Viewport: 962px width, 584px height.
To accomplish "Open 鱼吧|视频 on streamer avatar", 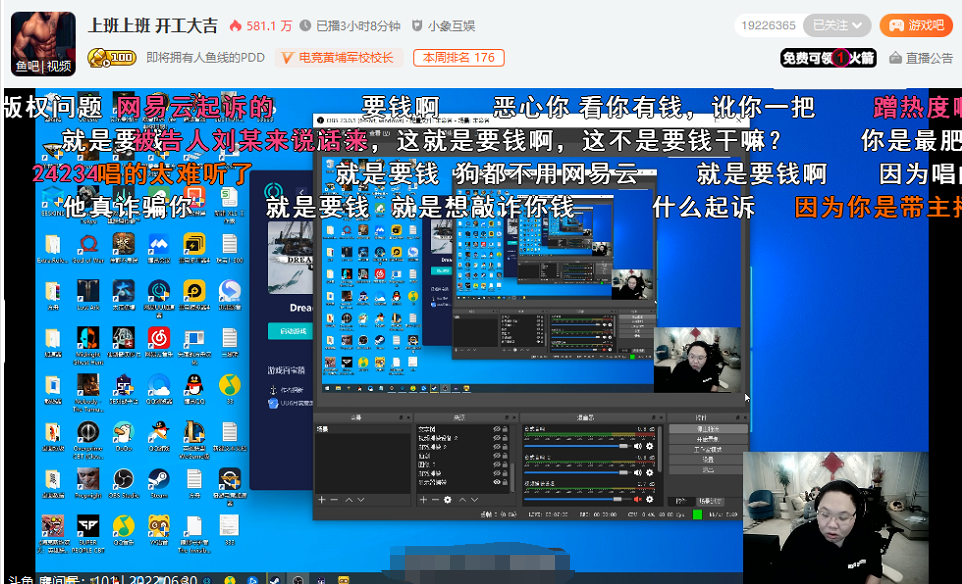I will pyautogui.click(x=43, y=66).
